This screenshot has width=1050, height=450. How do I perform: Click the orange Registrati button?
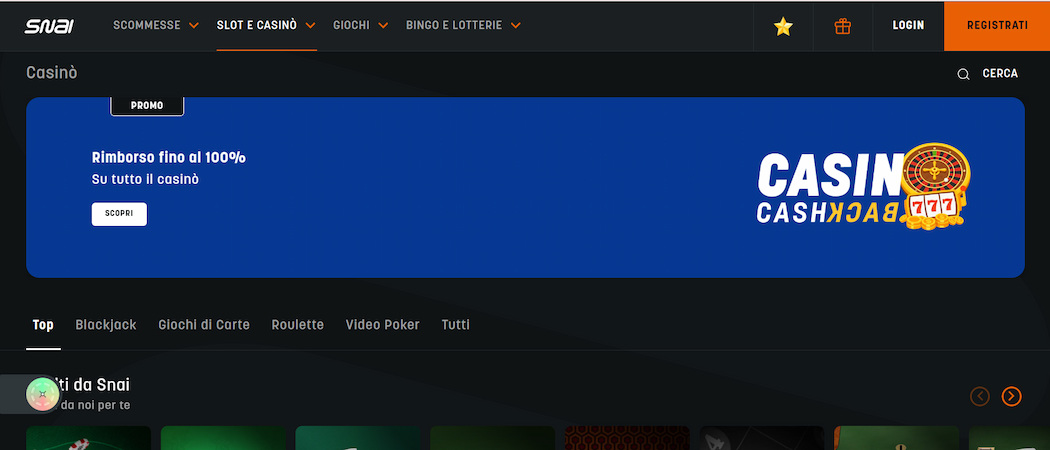click(996, 26)
